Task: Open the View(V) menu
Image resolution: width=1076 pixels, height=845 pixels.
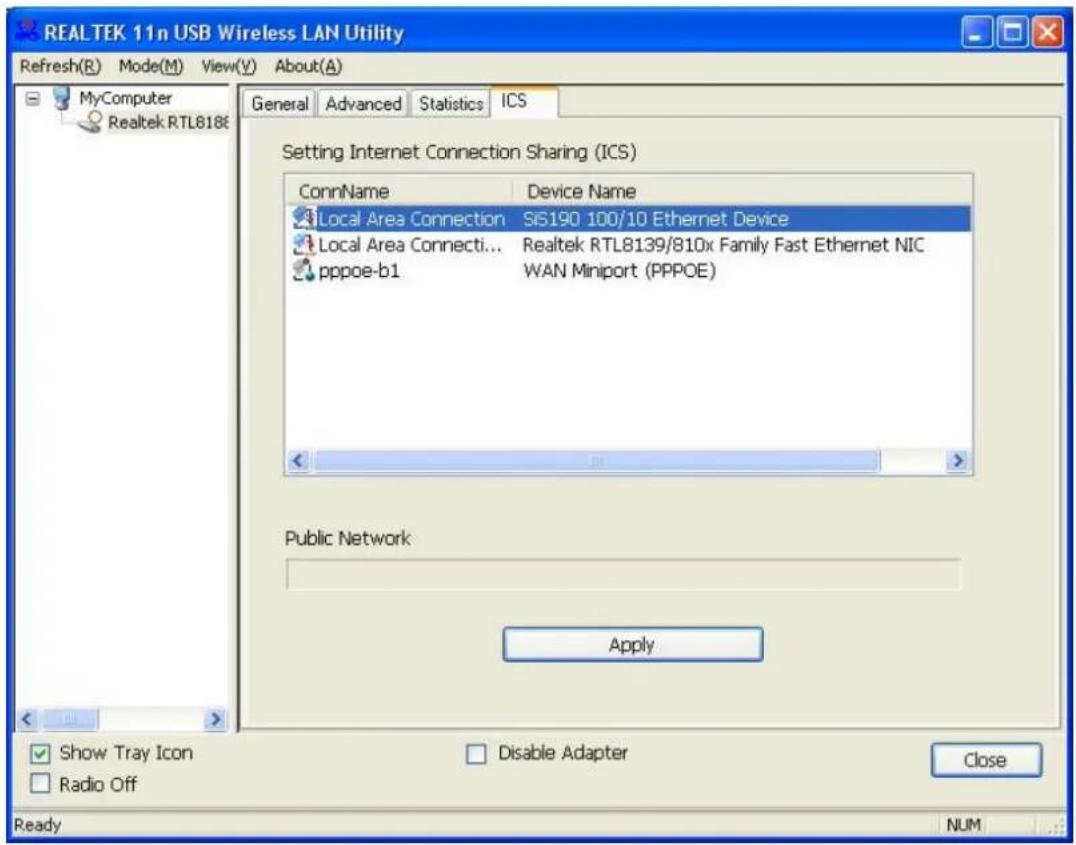Action: (x=229, y=66)
